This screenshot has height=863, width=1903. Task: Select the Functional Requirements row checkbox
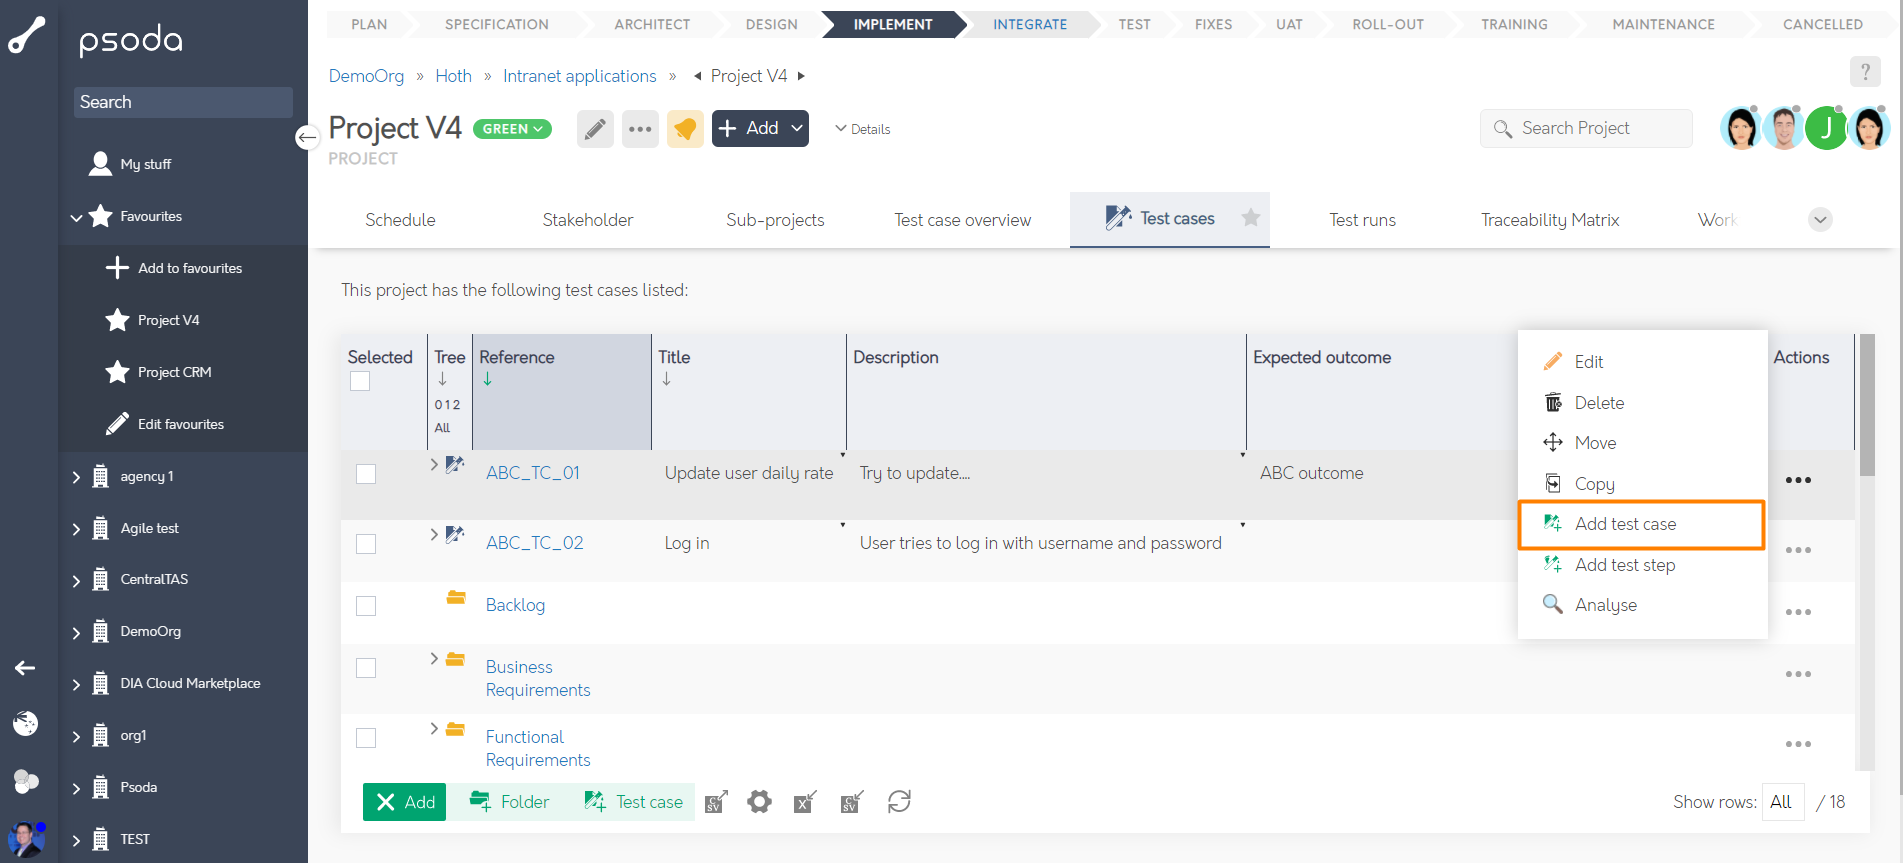click(366, 738)
